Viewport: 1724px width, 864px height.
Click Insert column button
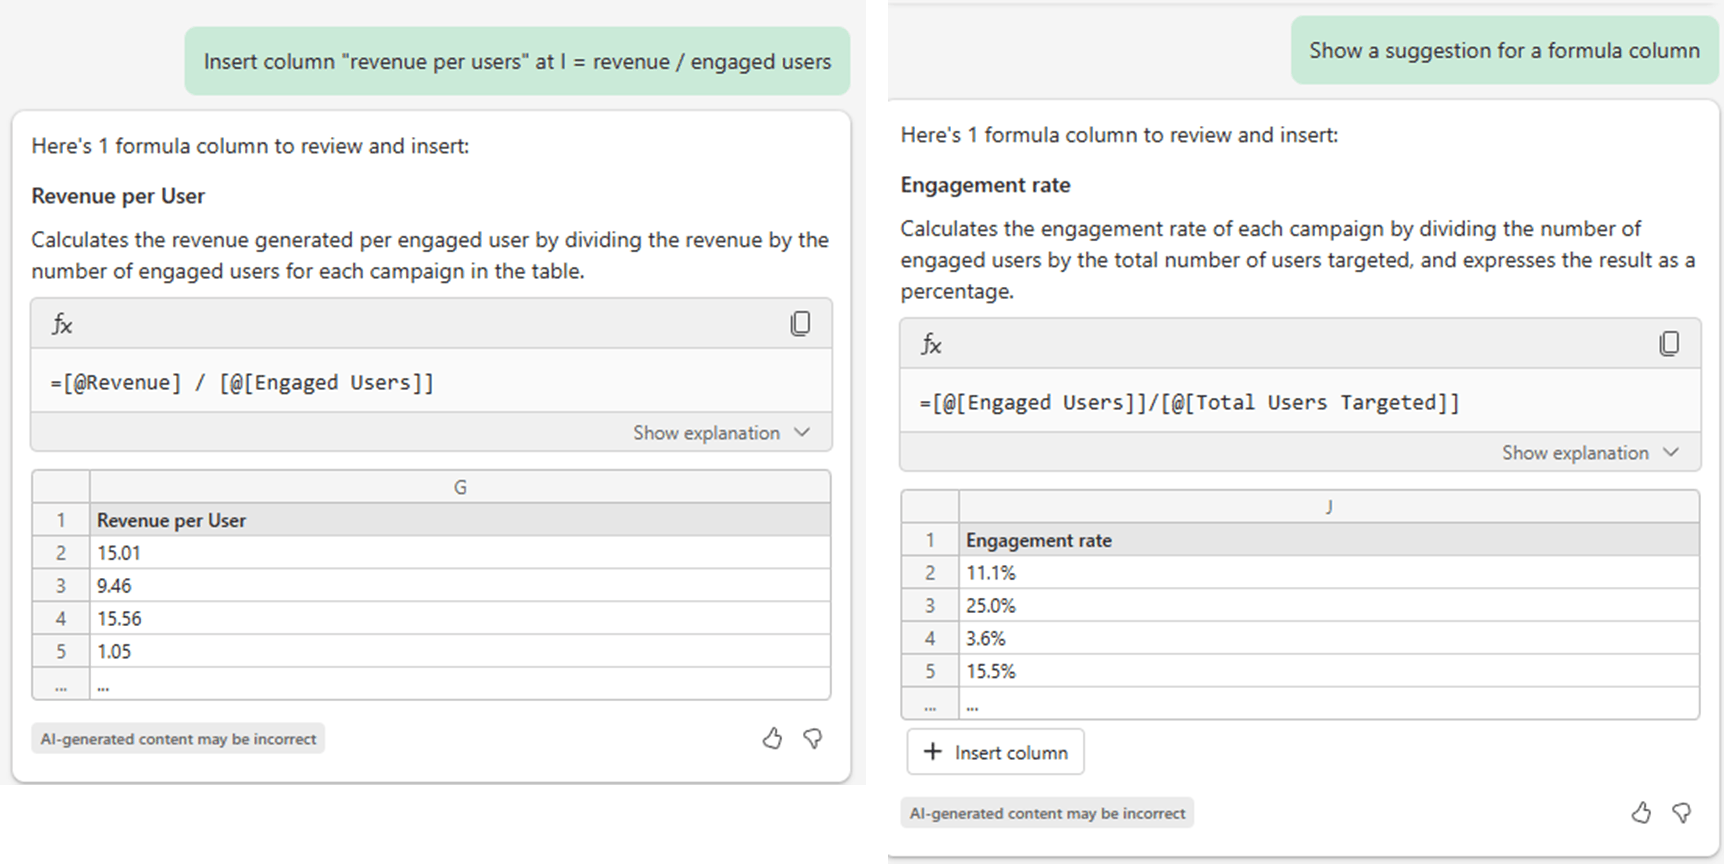coord(995,752)
